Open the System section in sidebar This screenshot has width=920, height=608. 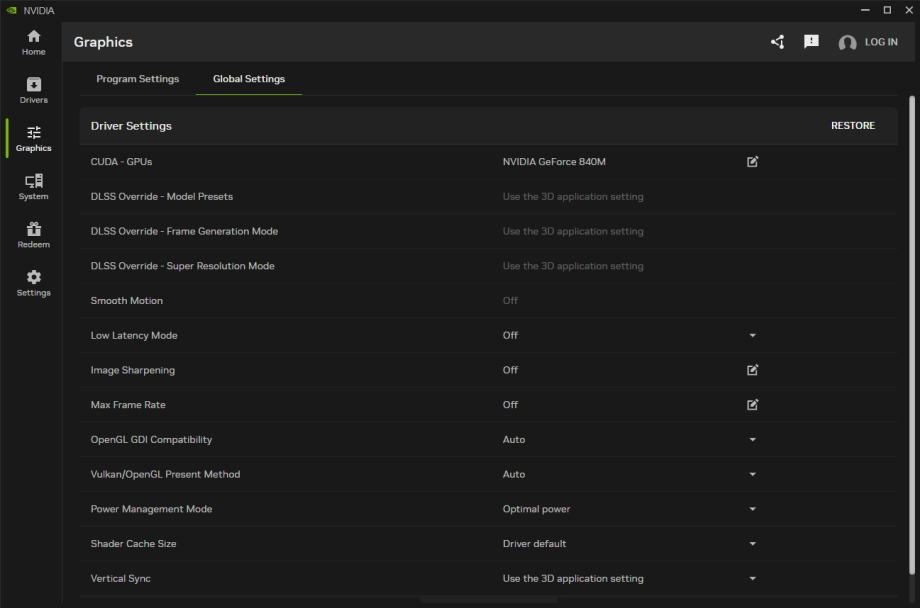(x=33, y=186)
